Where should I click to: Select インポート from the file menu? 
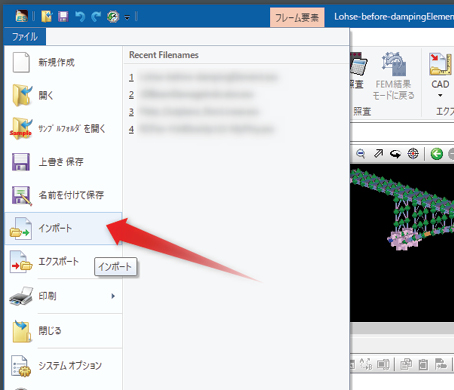[63, 228]
